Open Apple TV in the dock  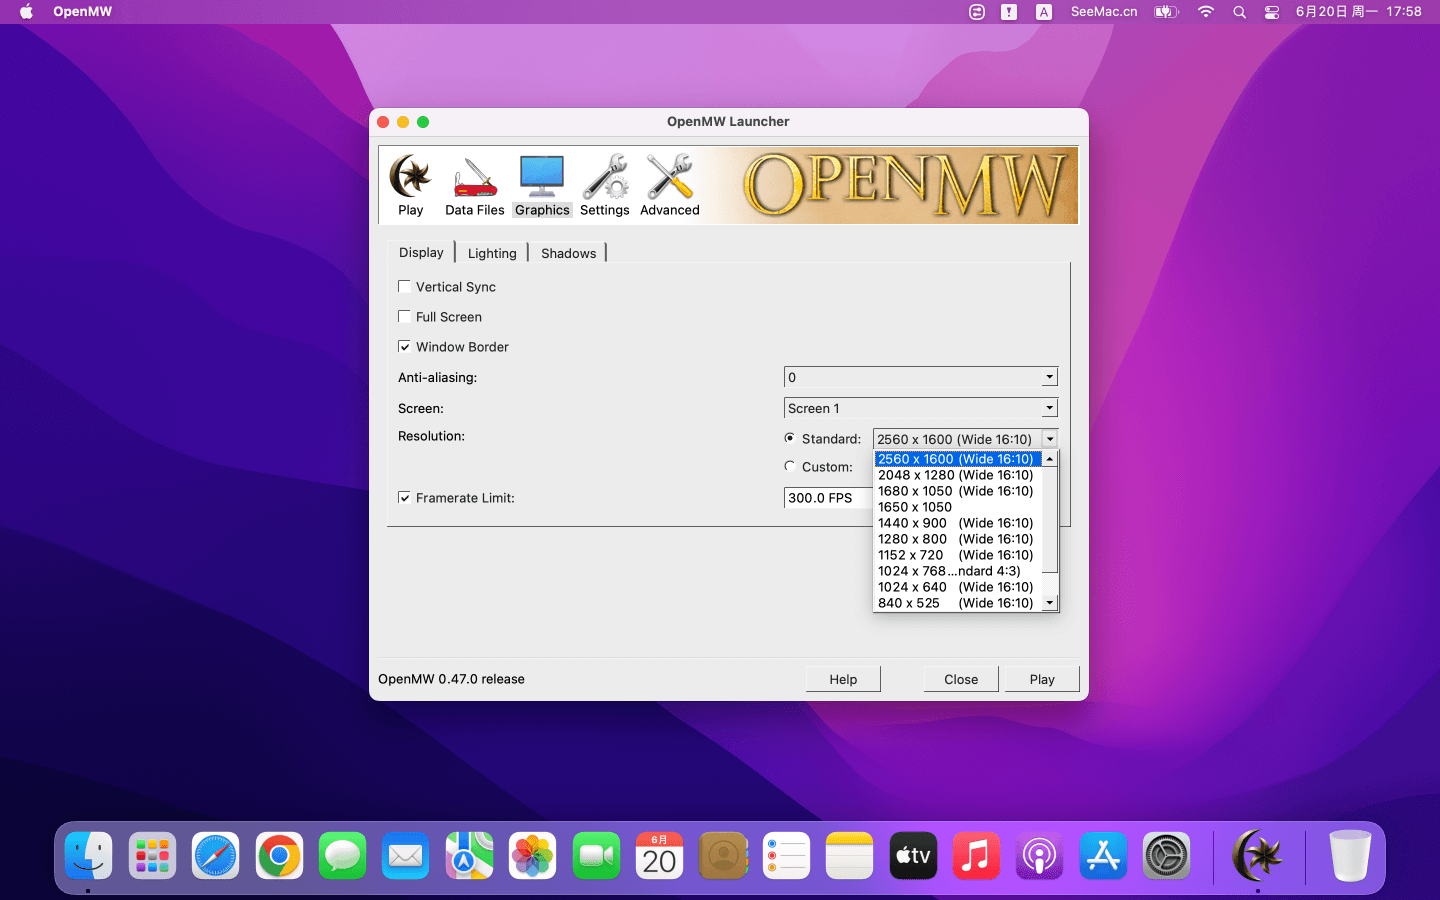913,856
